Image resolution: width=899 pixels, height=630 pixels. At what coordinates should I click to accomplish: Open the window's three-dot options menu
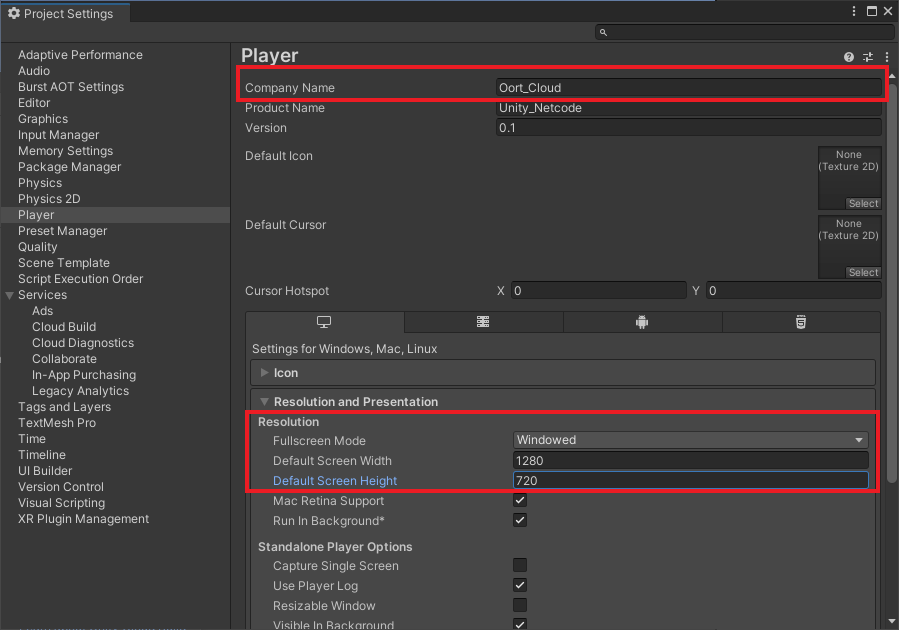pyautogui.click(x=854, y=11)
